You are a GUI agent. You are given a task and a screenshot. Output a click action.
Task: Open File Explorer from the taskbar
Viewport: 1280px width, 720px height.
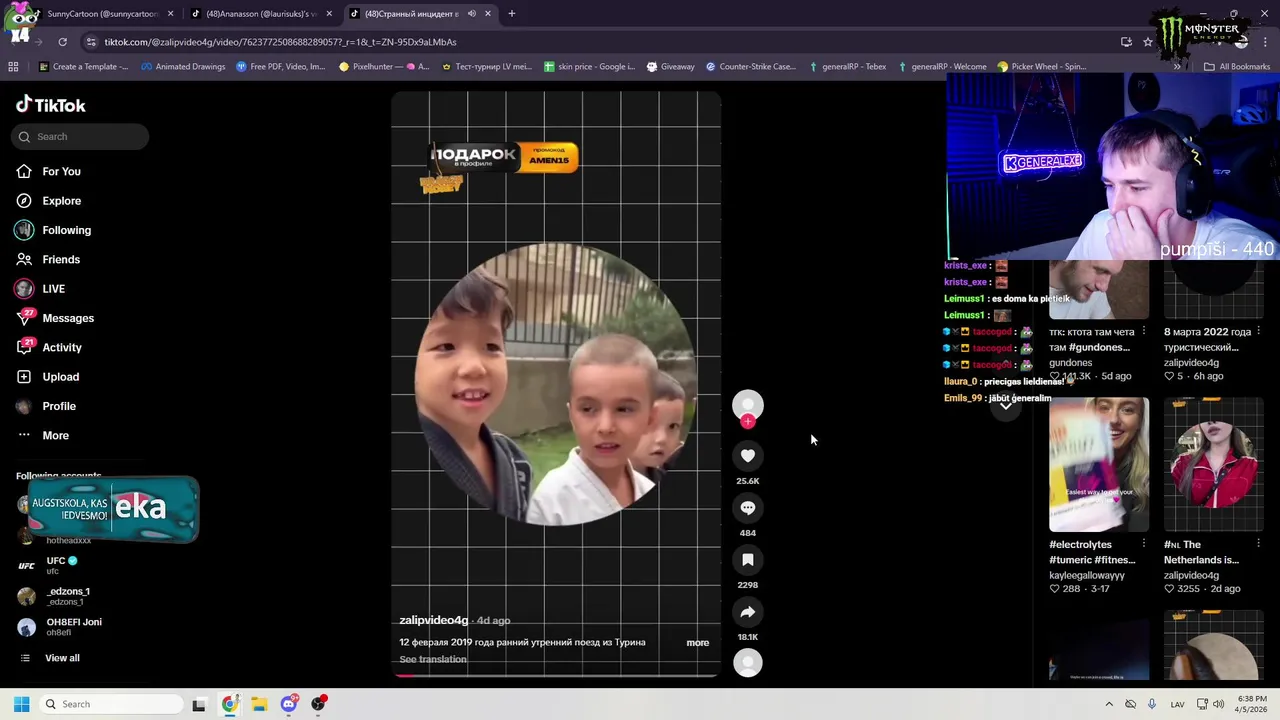(x=259, y=704)
